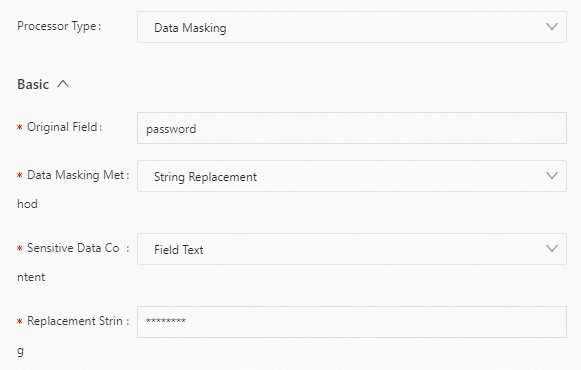Click the Sensitive Data Content label
The height and width of the screenshot is (370, 581).
(x=73, y=262)
